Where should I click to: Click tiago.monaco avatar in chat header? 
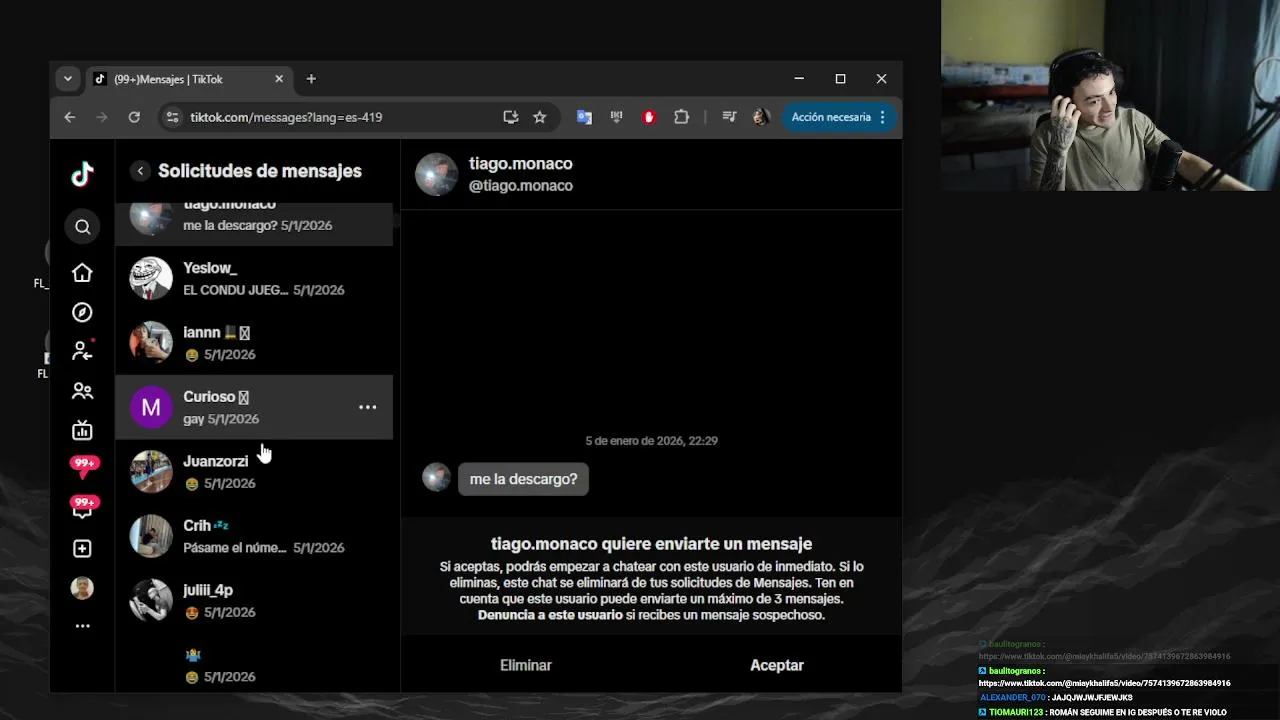coord(436,174)
